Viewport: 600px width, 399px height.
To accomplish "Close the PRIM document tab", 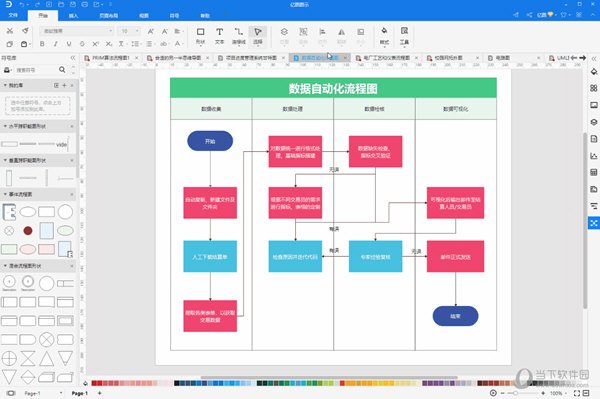I will click(x=136, y=58).
